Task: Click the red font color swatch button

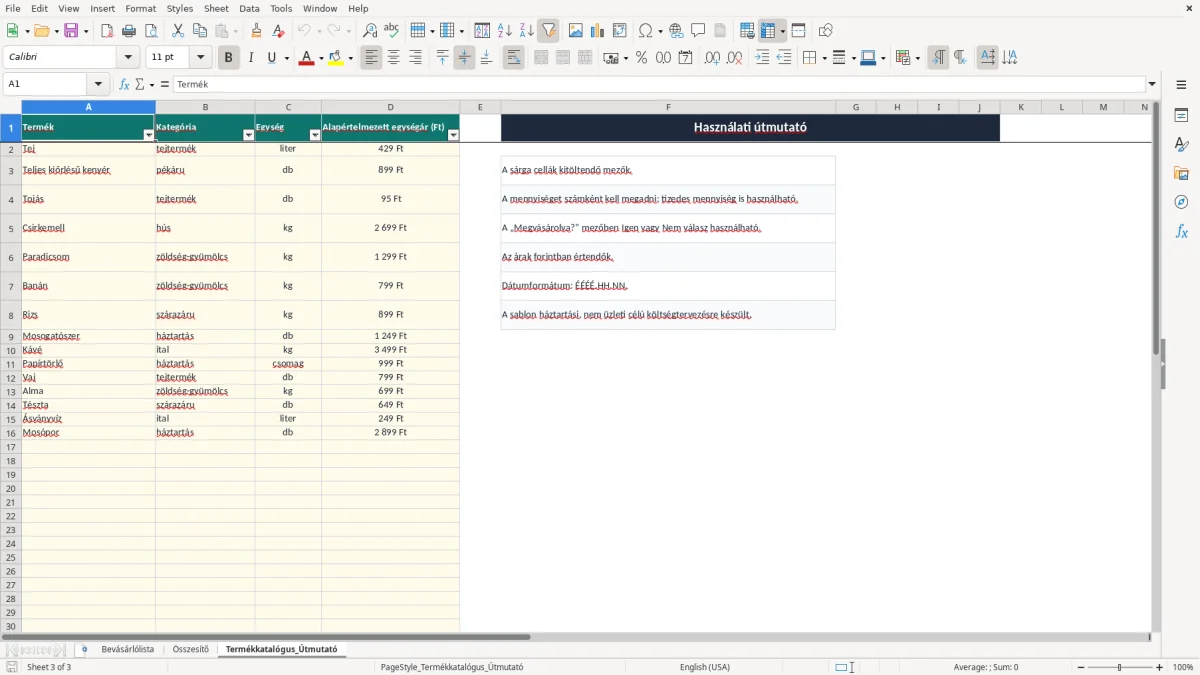Action: tap(306, 58)
